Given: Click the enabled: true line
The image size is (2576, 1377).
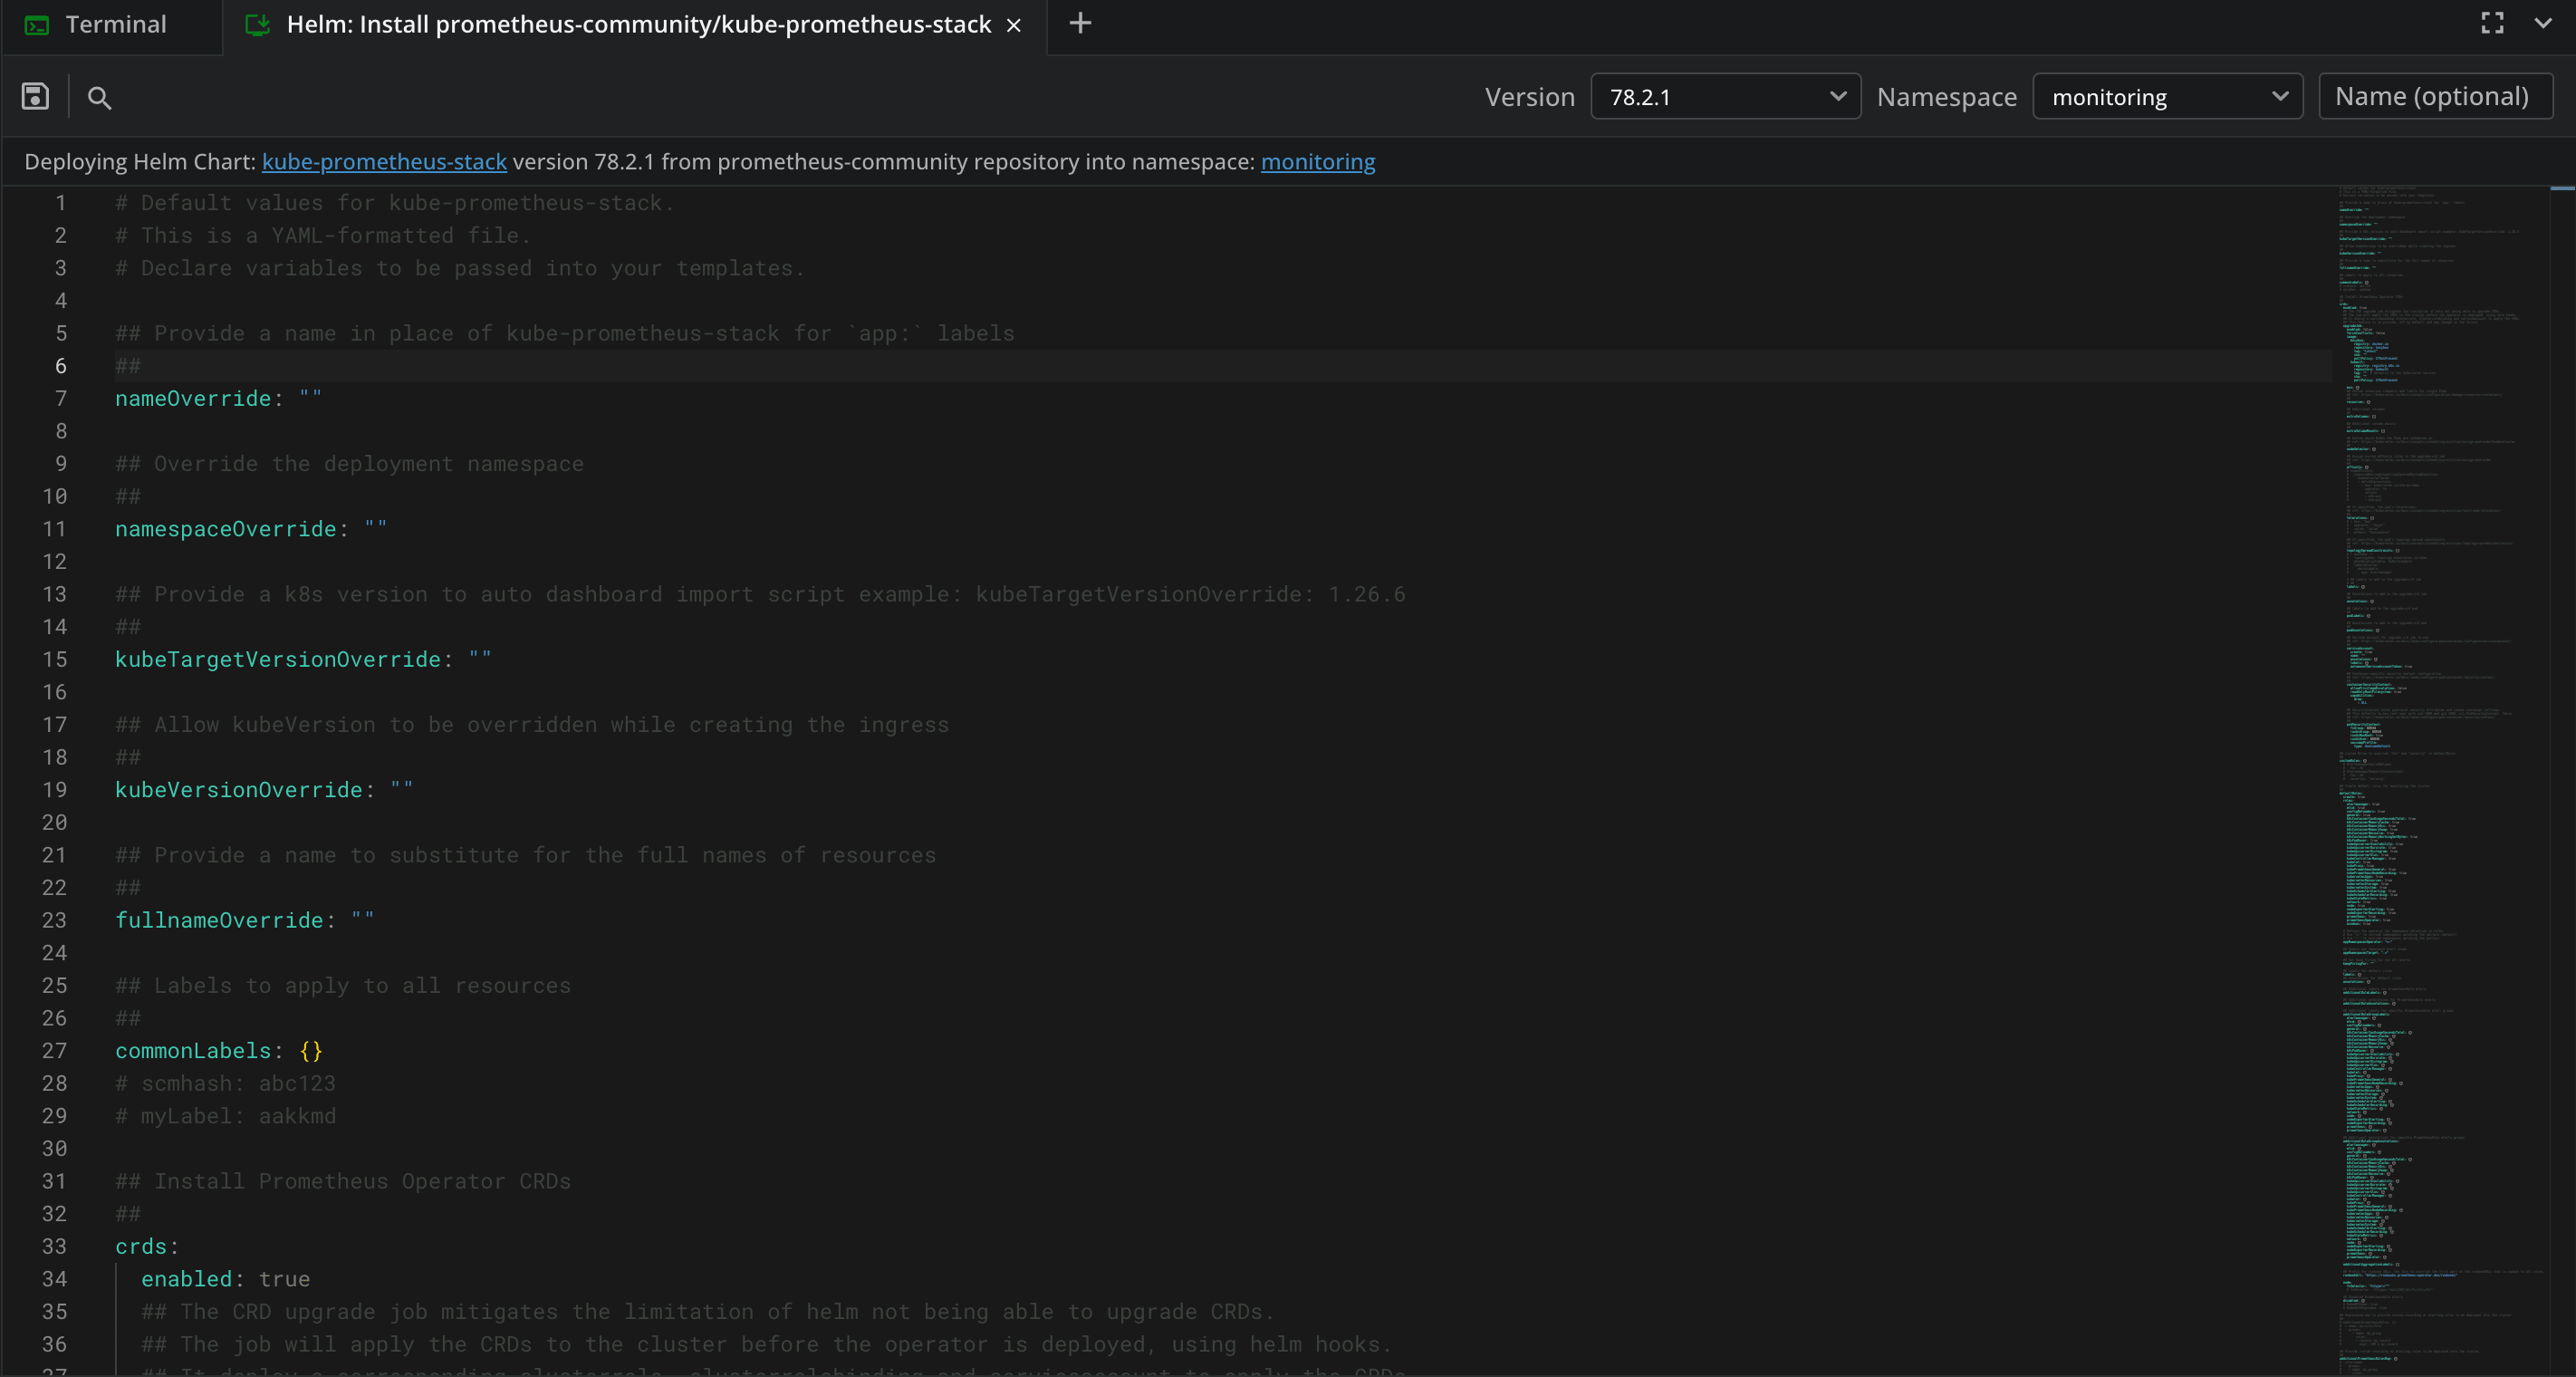Looking at the screenshot, I should point(226,1279).
